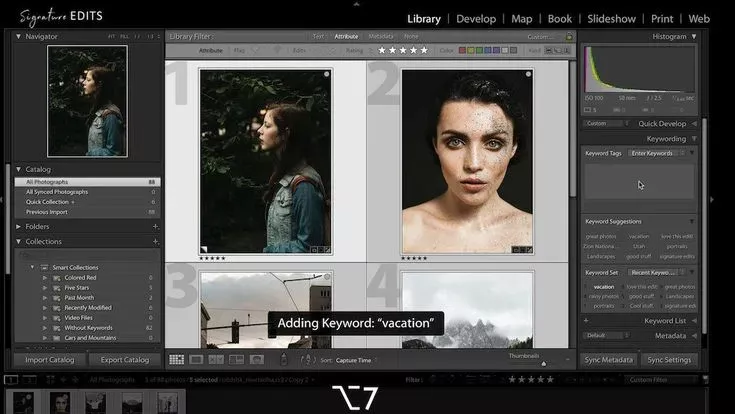Click the Smart Collections set icon
Image resolution: width=735 pixels, height=414 pixels.
tap(45, 267)
